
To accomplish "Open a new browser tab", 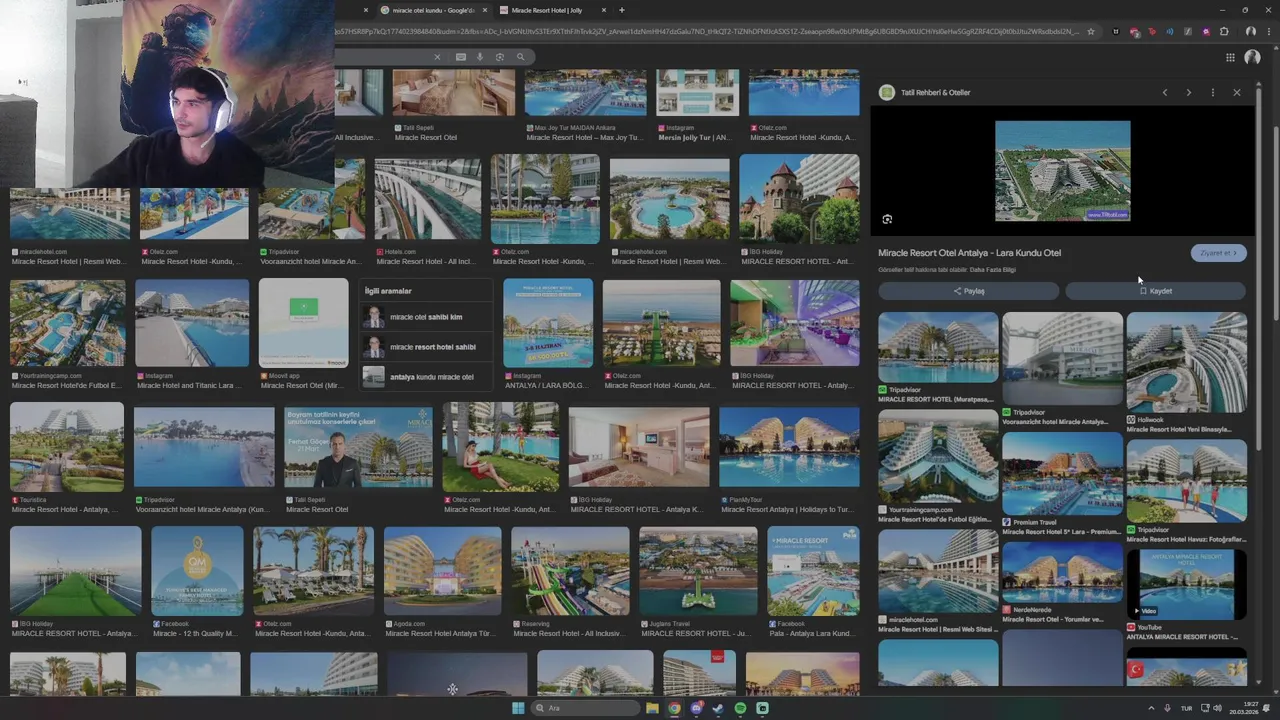I will [x=622, y=10].
